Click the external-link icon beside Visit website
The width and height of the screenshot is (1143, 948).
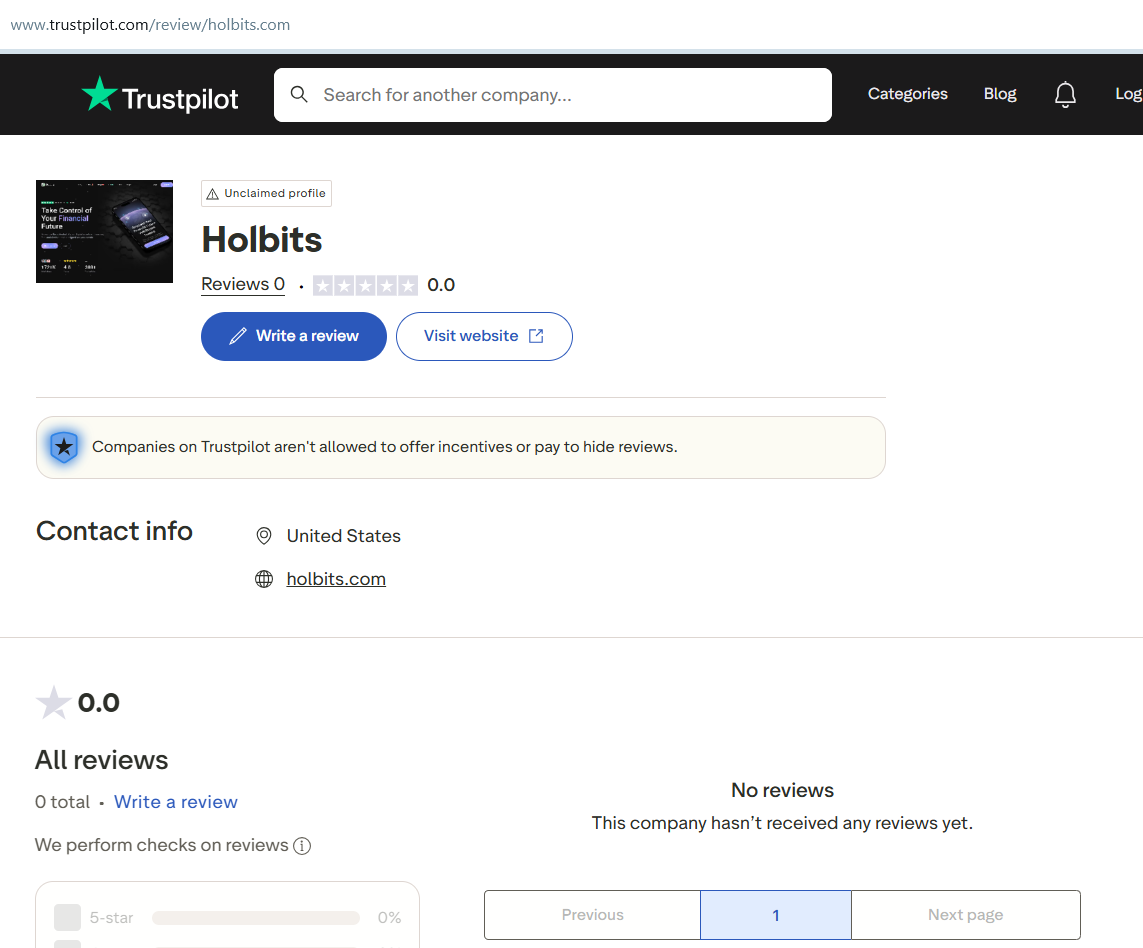coord(536,336)
